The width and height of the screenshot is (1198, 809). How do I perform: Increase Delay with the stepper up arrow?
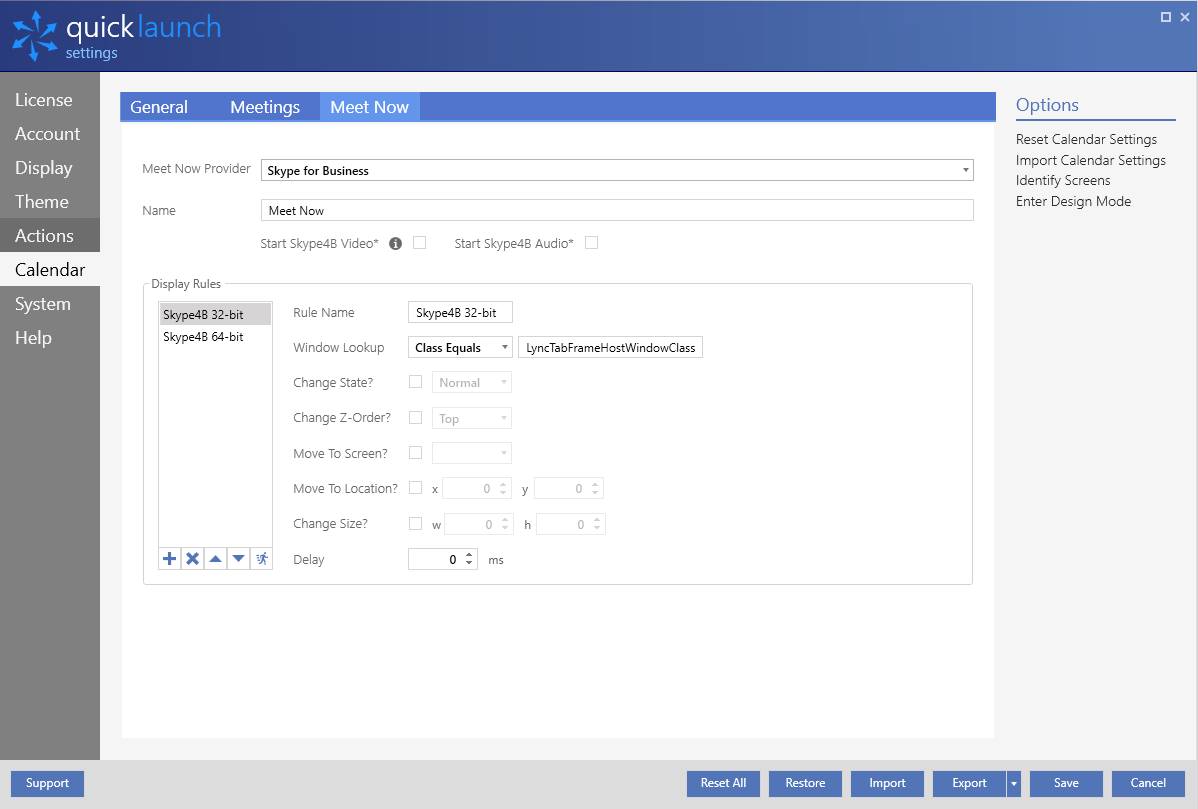coord(469,555)
